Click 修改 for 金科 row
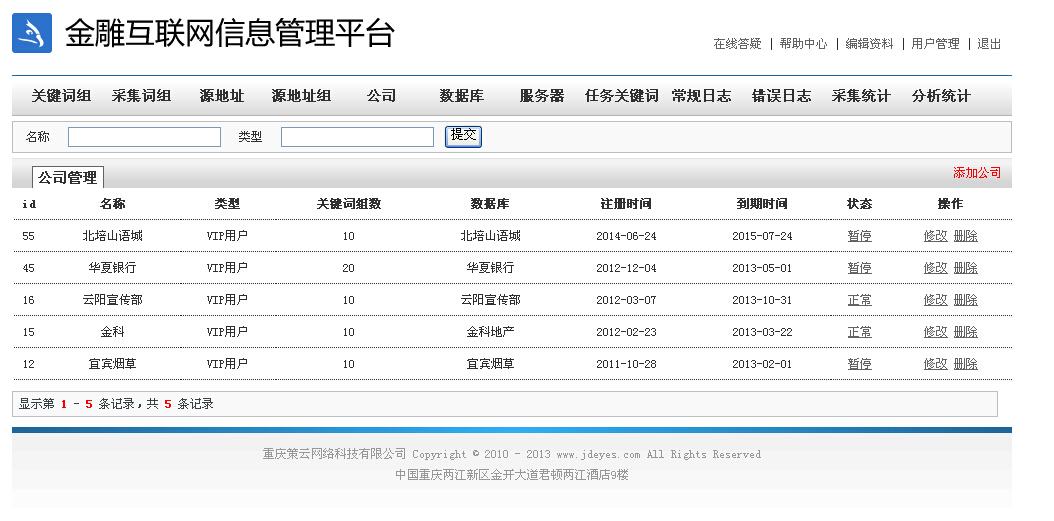Screen dimensions: 1054x521 coord(936,331)
